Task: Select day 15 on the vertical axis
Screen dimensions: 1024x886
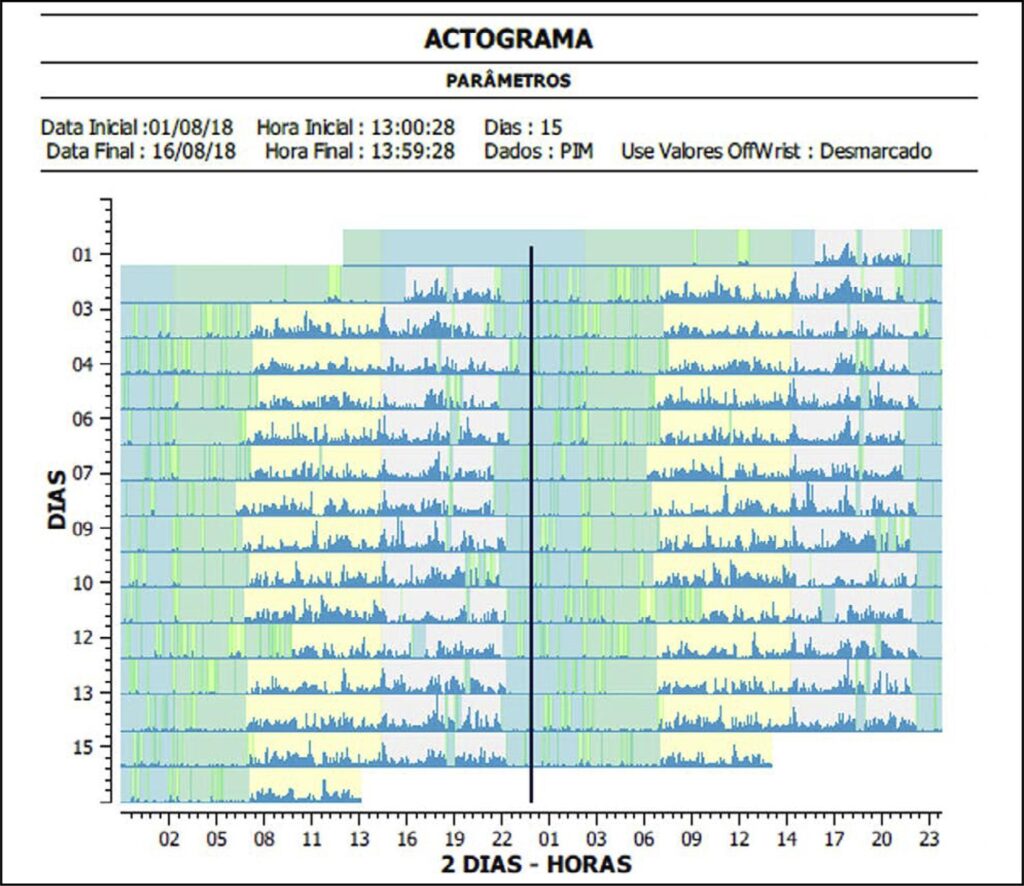Action: (82, 747)
